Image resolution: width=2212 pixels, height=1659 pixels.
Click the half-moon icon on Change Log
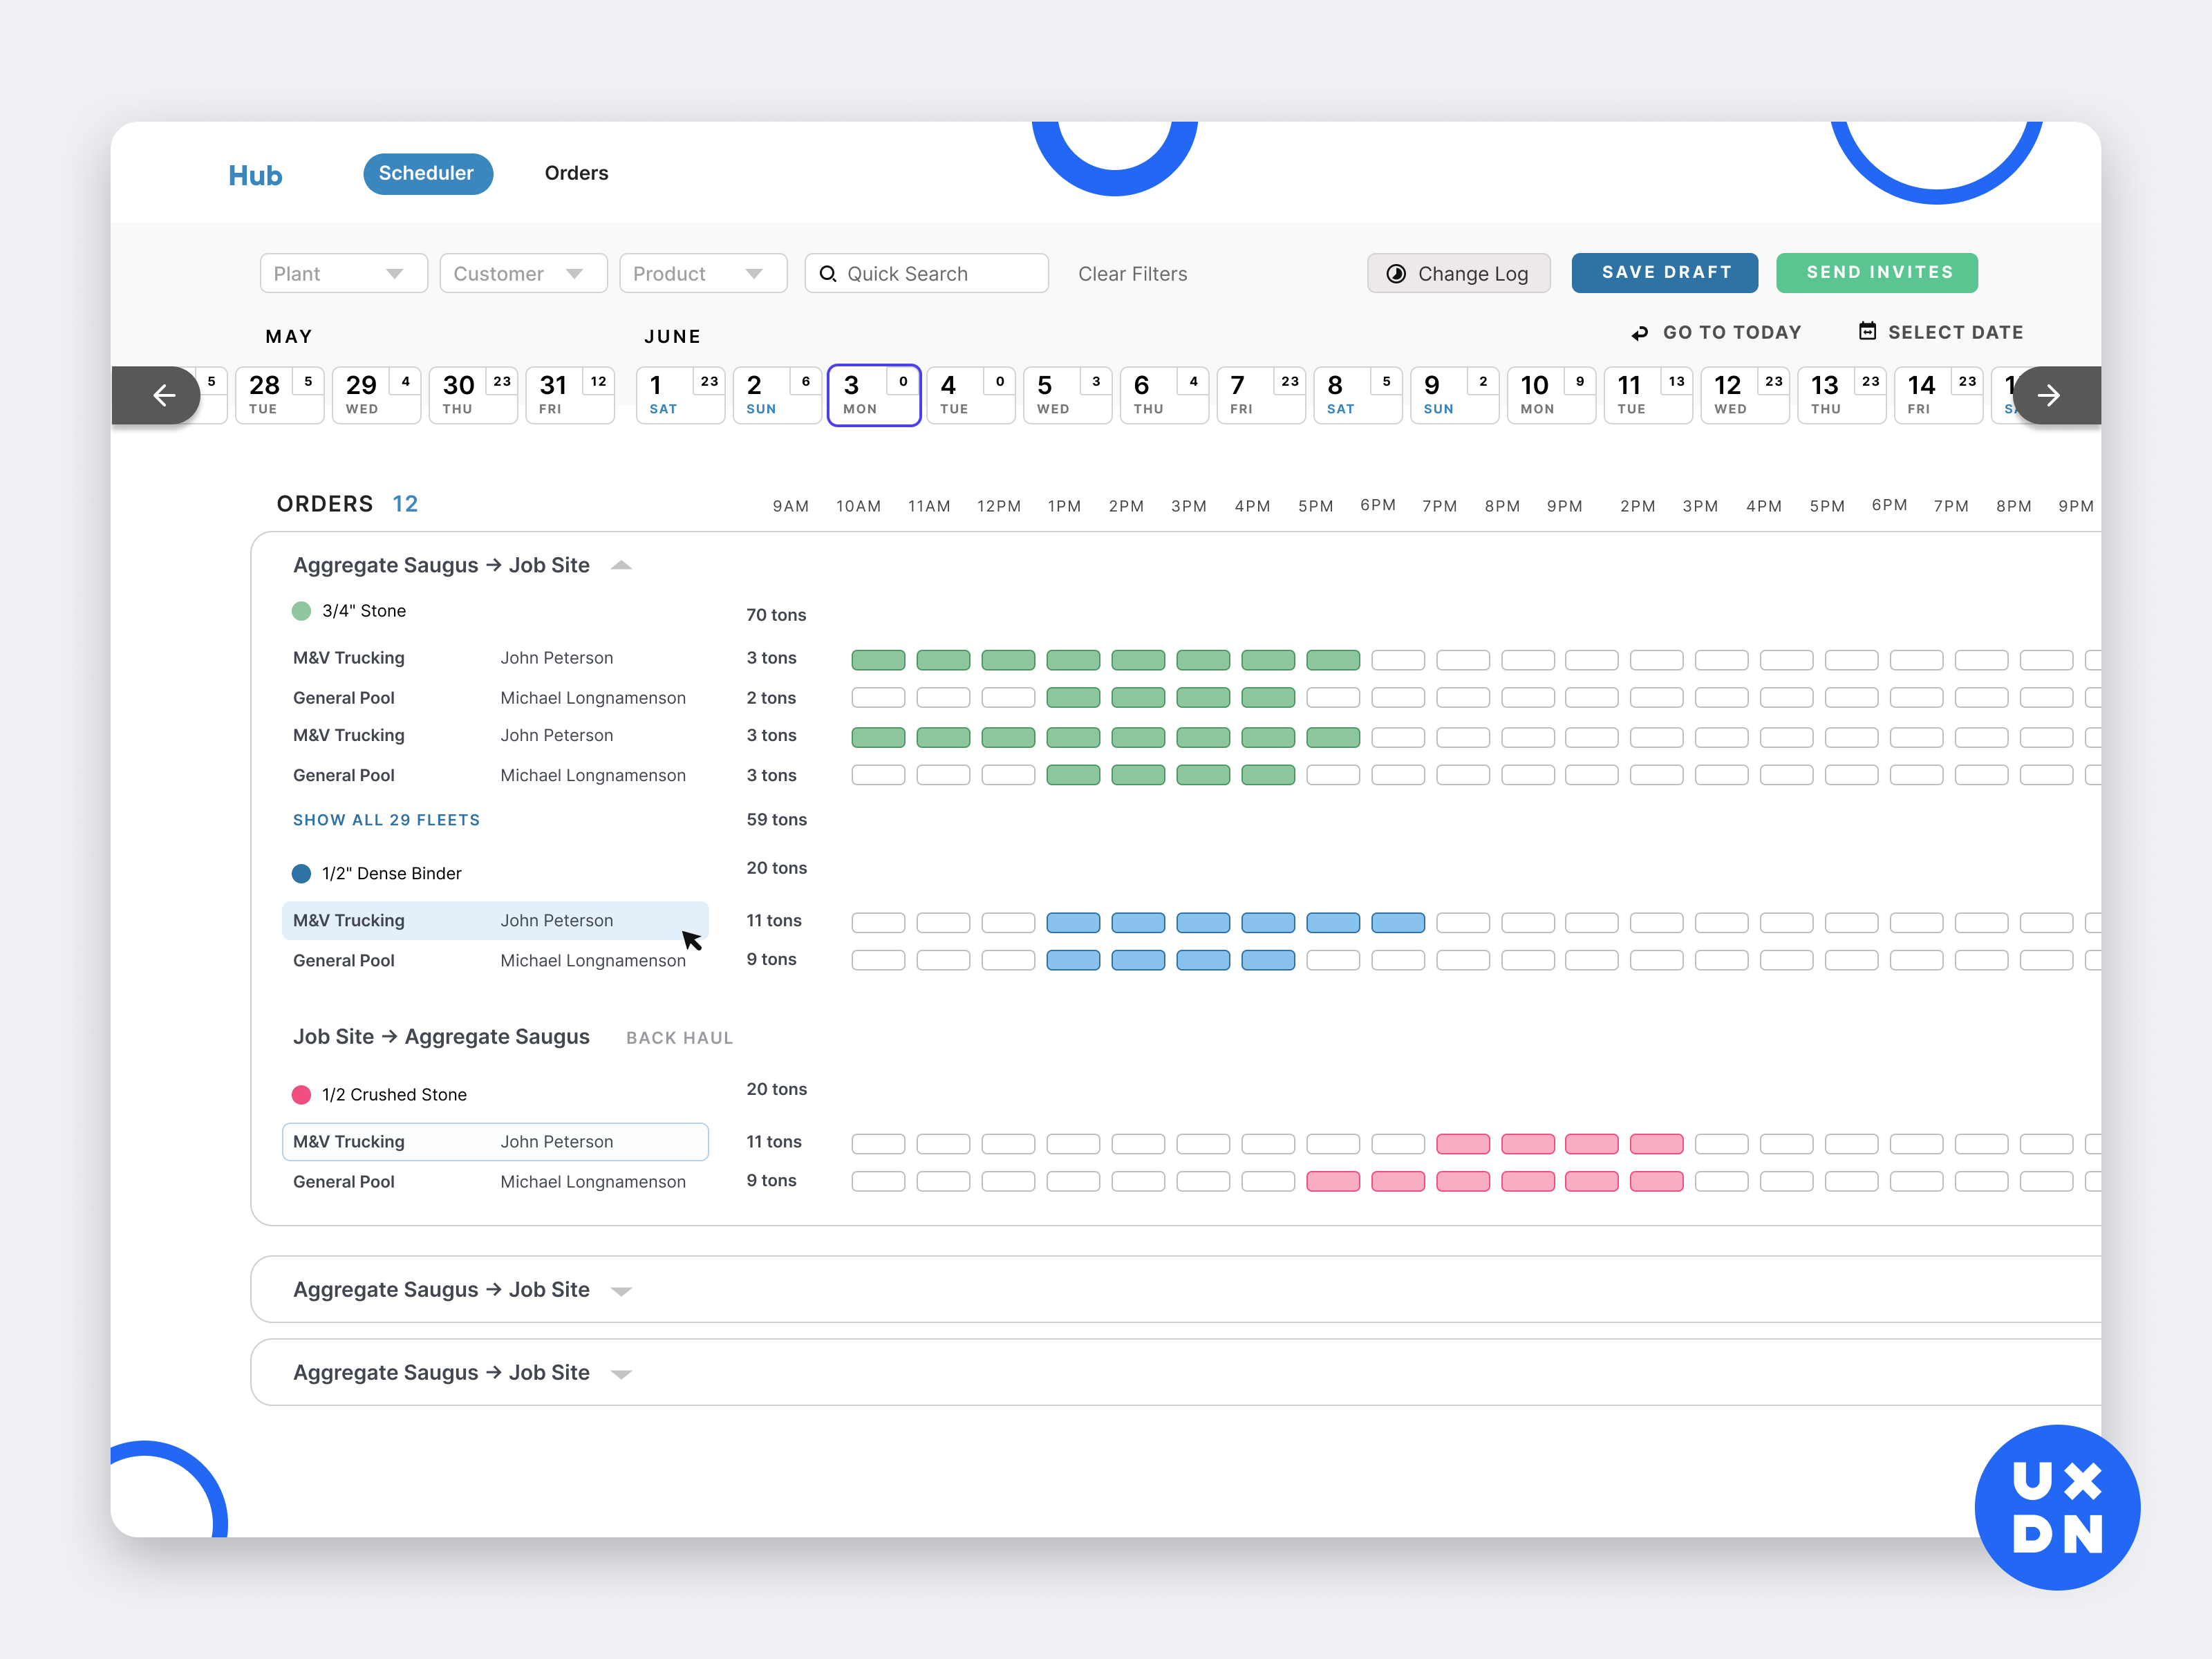(1398, 273)
